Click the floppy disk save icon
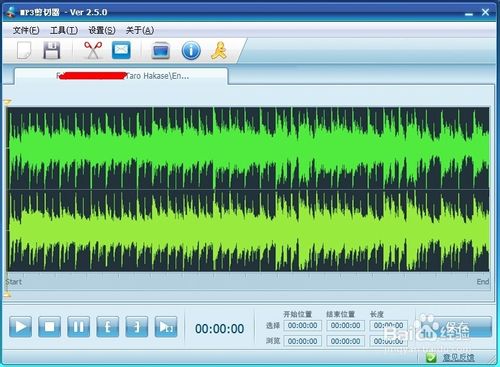The width and height of the screenshot is (500, 367). click(x=52, y=51)
